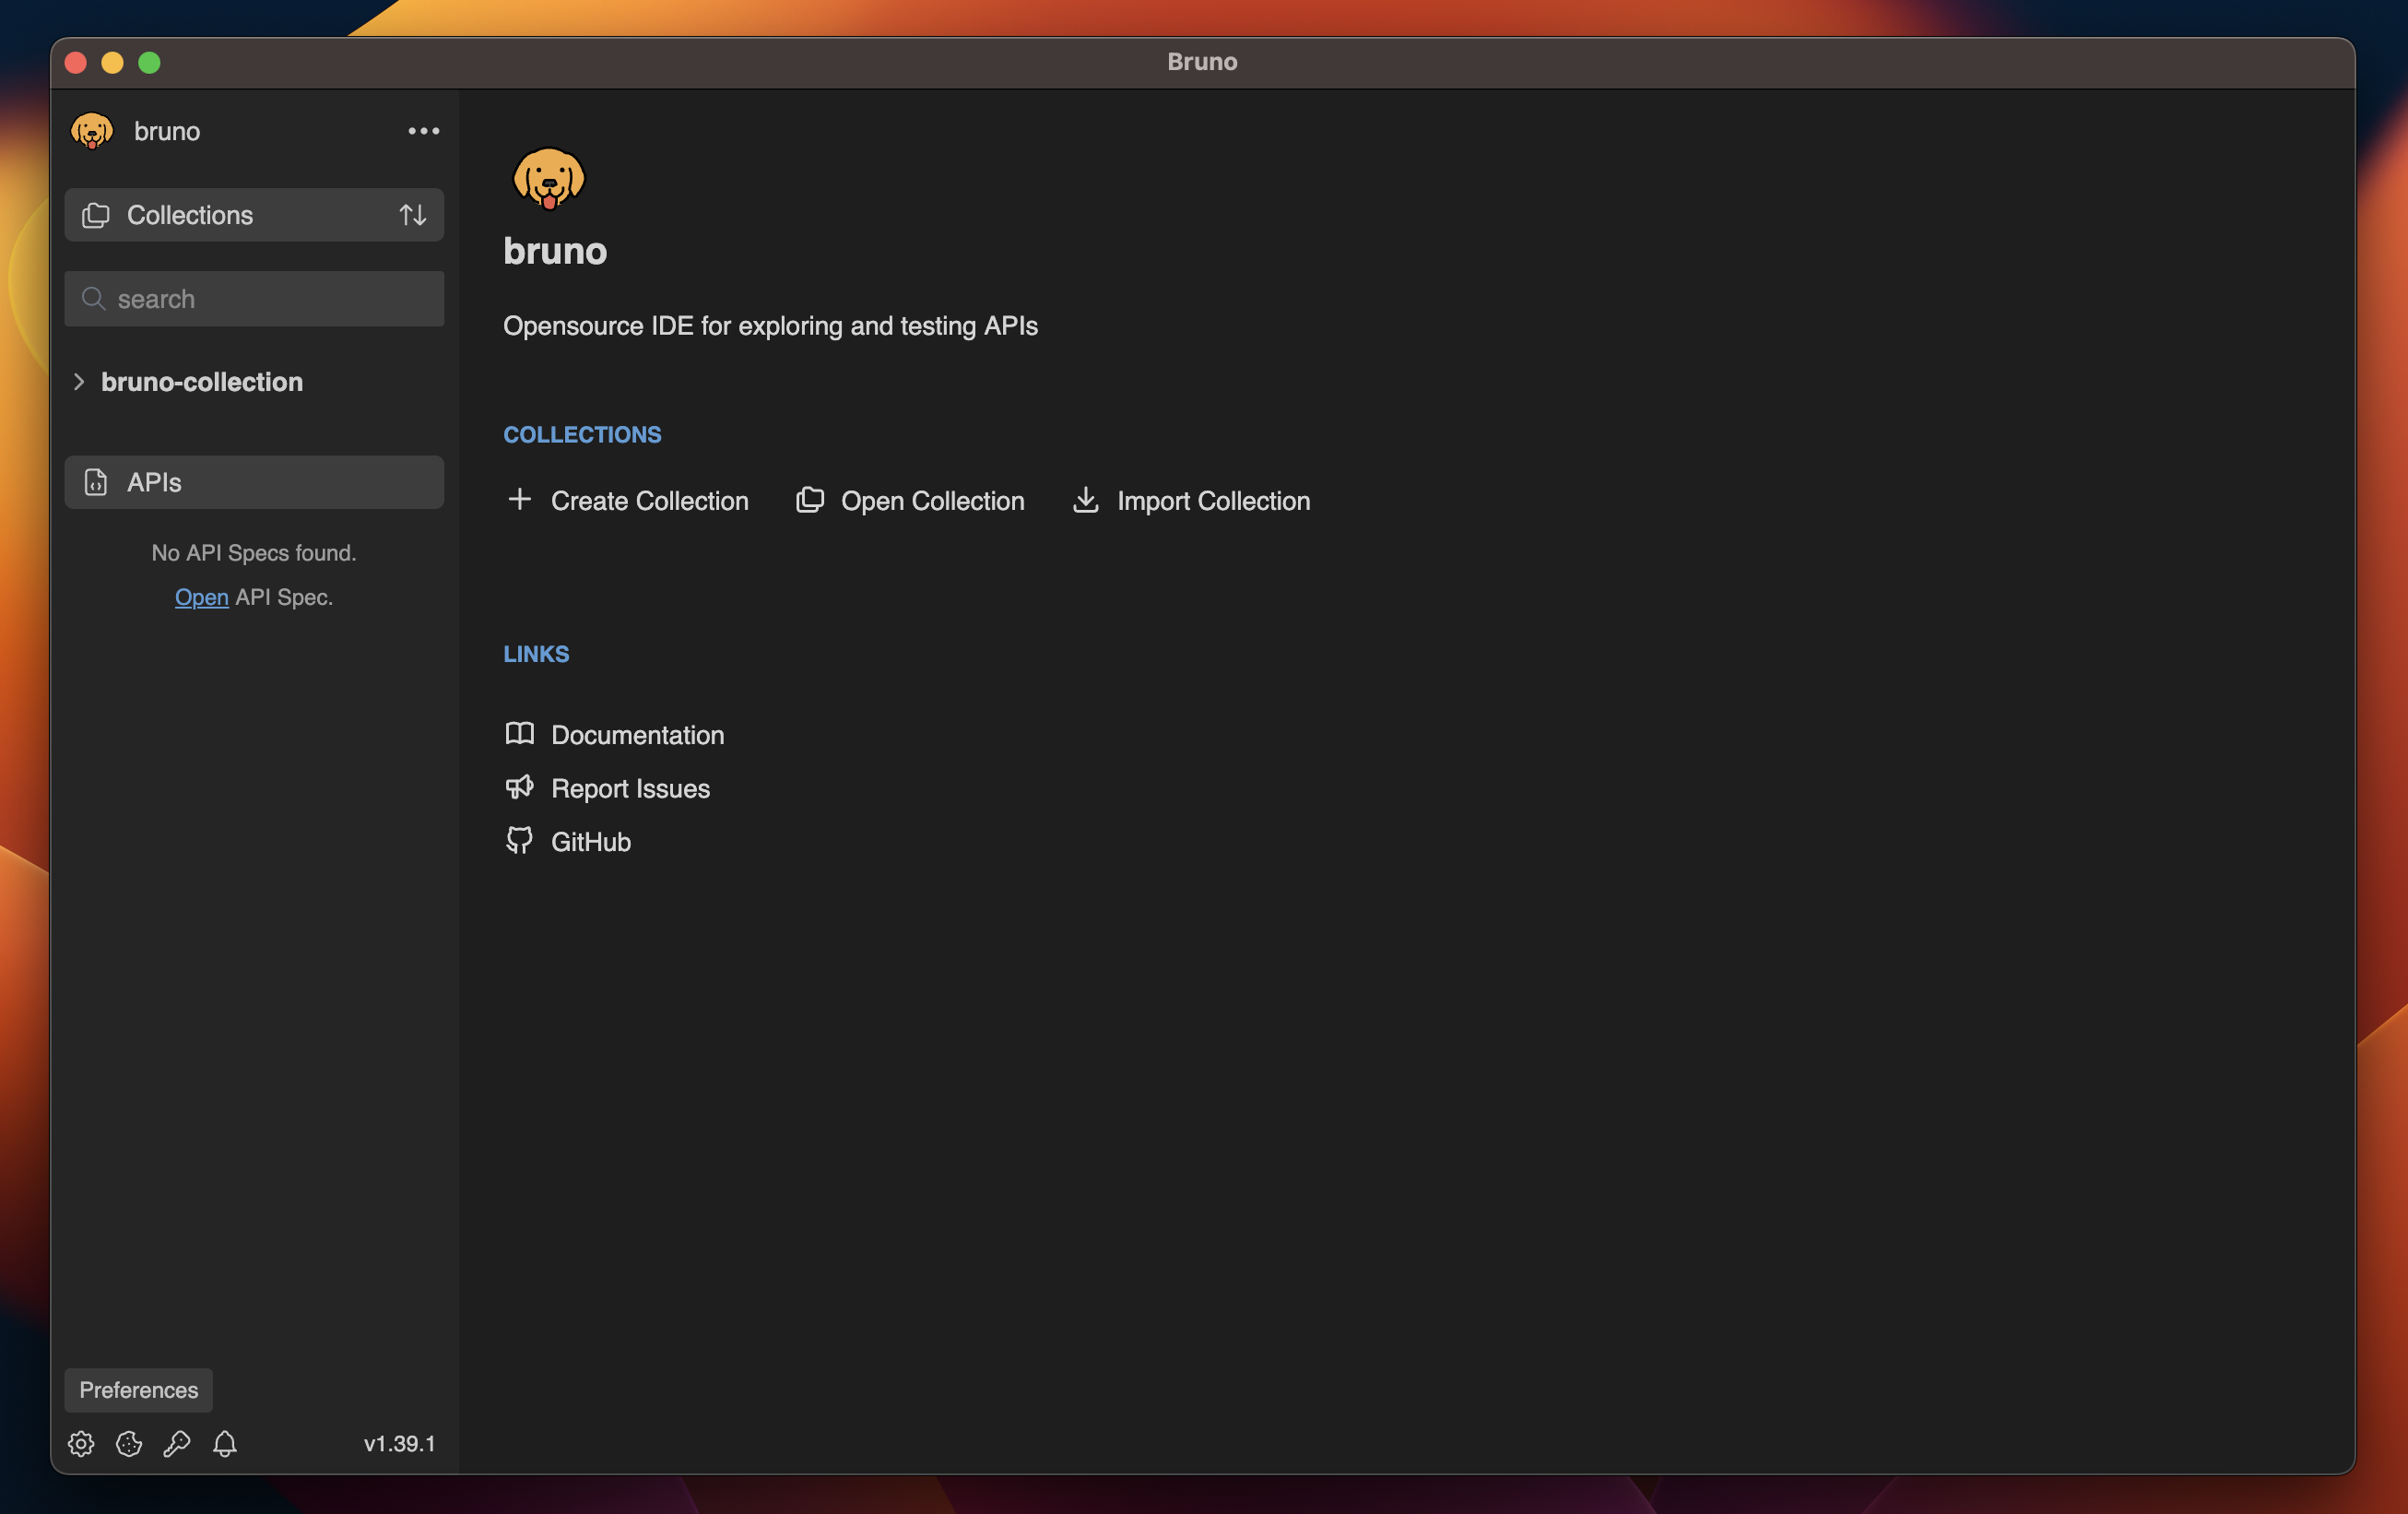The width and height of the screenshot is (2408, 1514).
Task: Open the three-dot sidebar menu
Action: point(423,131)
